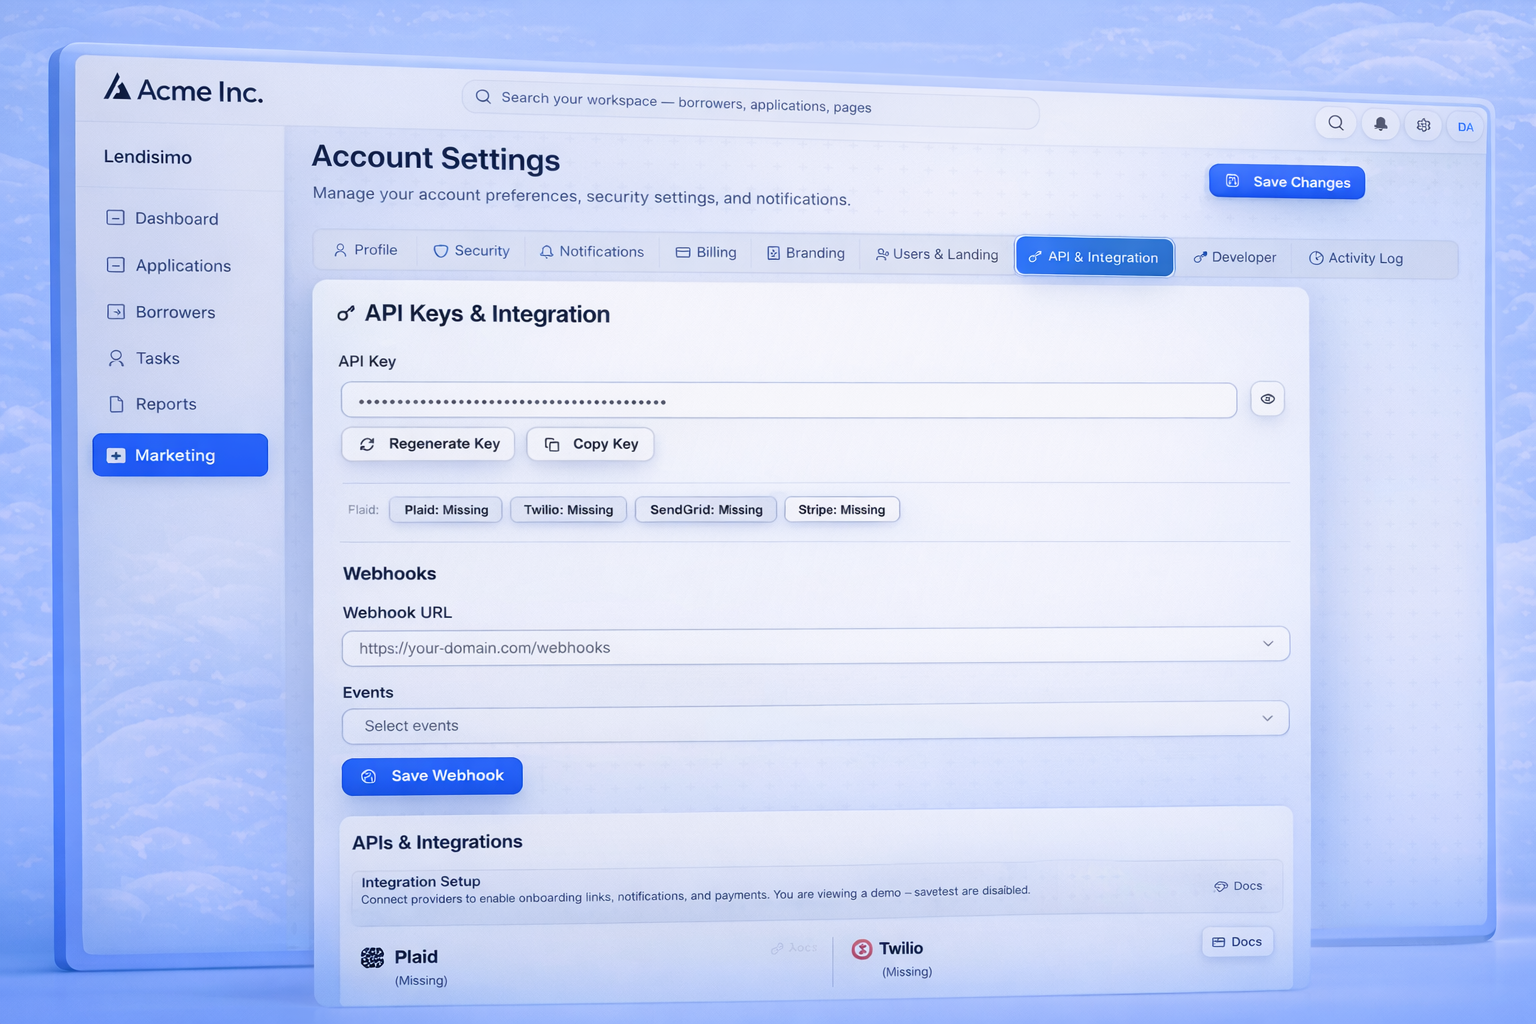The height and width of the screenshot is (1024, 1536).
Task: Open the search icon button near the bell
Action: pyautogui.click(x=1335, y=122)
